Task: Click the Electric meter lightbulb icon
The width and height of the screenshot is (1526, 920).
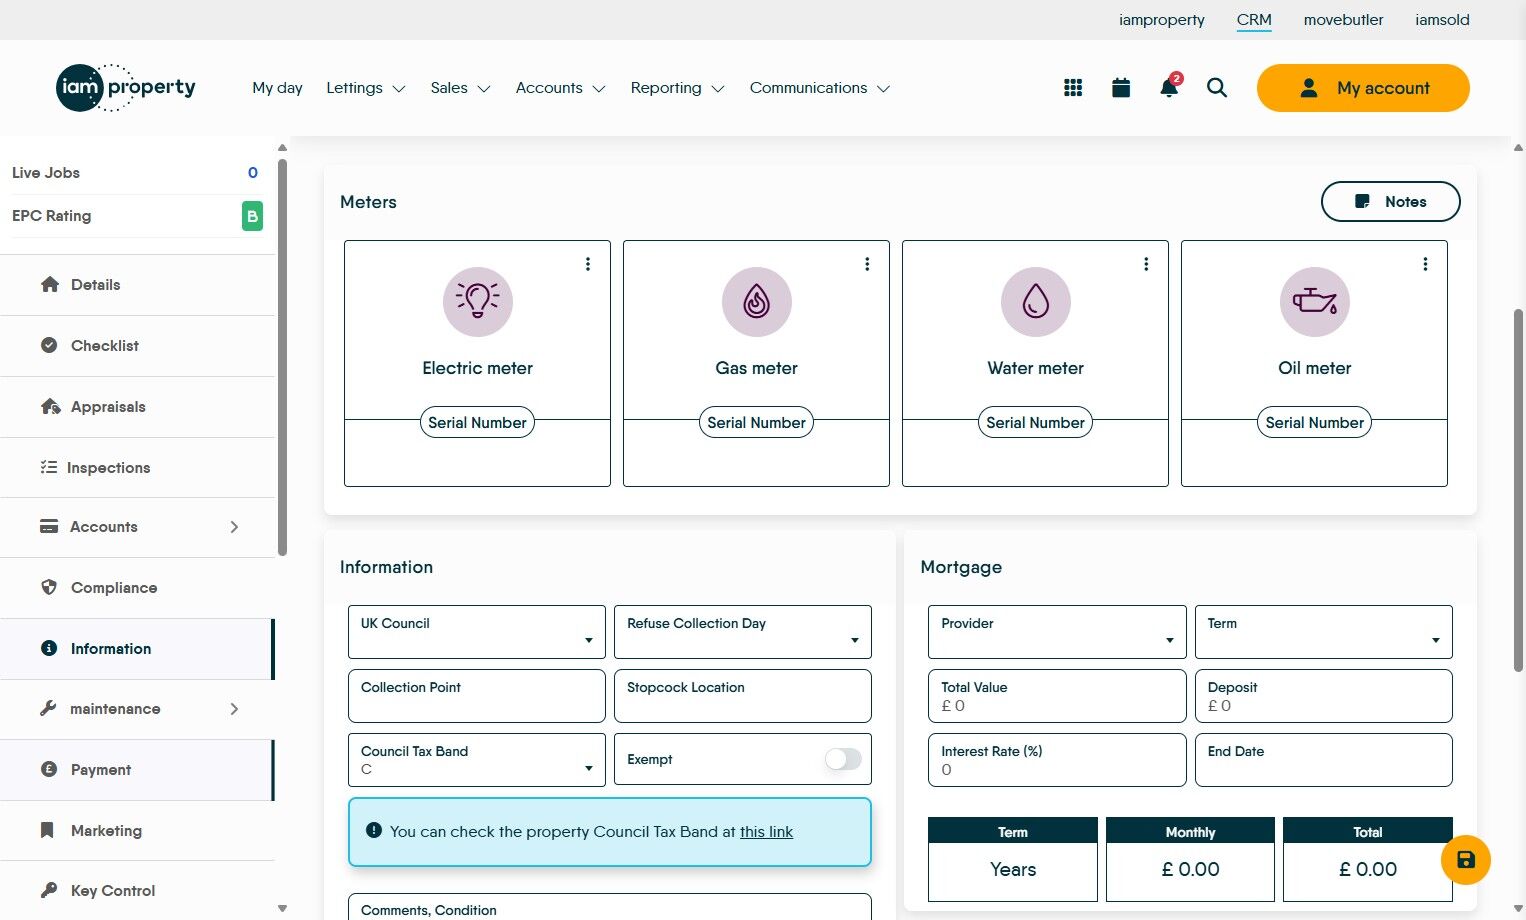Action: 478,302
